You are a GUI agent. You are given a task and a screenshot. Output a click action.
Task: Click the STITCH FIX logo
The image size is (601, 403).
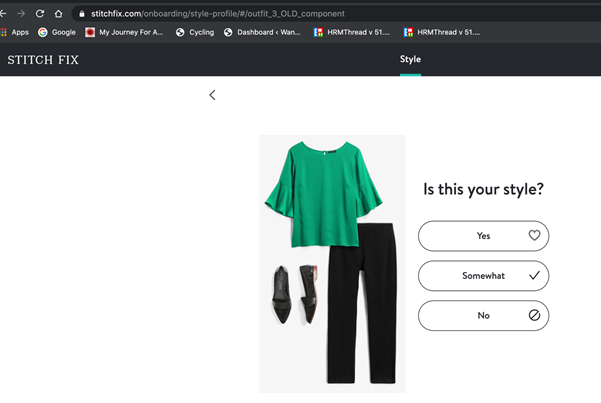click(43, 60)
